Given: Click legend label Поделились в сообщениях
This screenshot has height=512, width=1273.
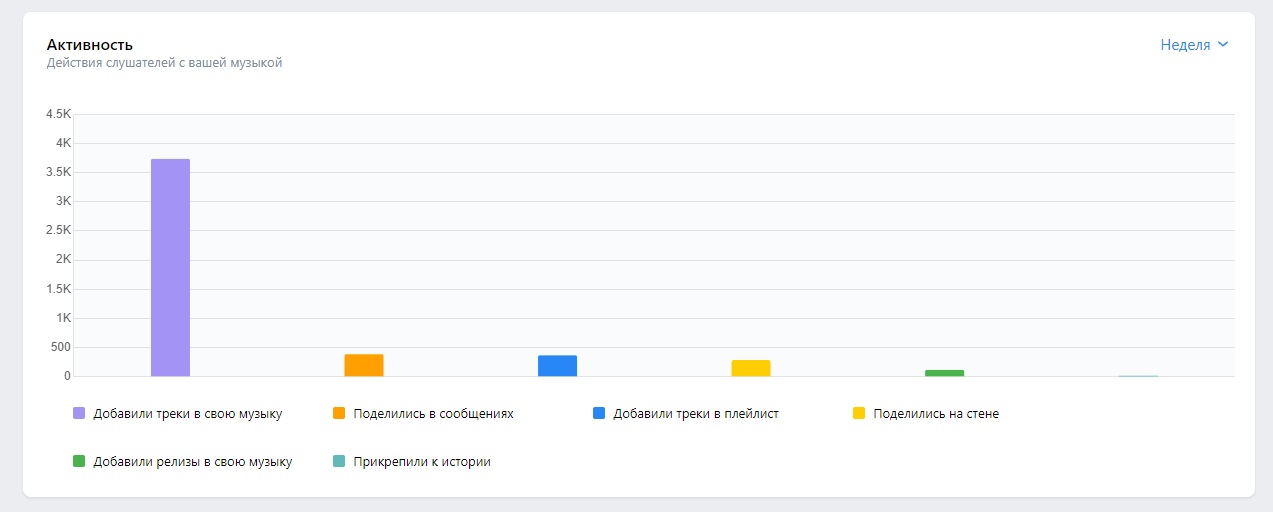Looking at the screenshot, I should 433,414.
